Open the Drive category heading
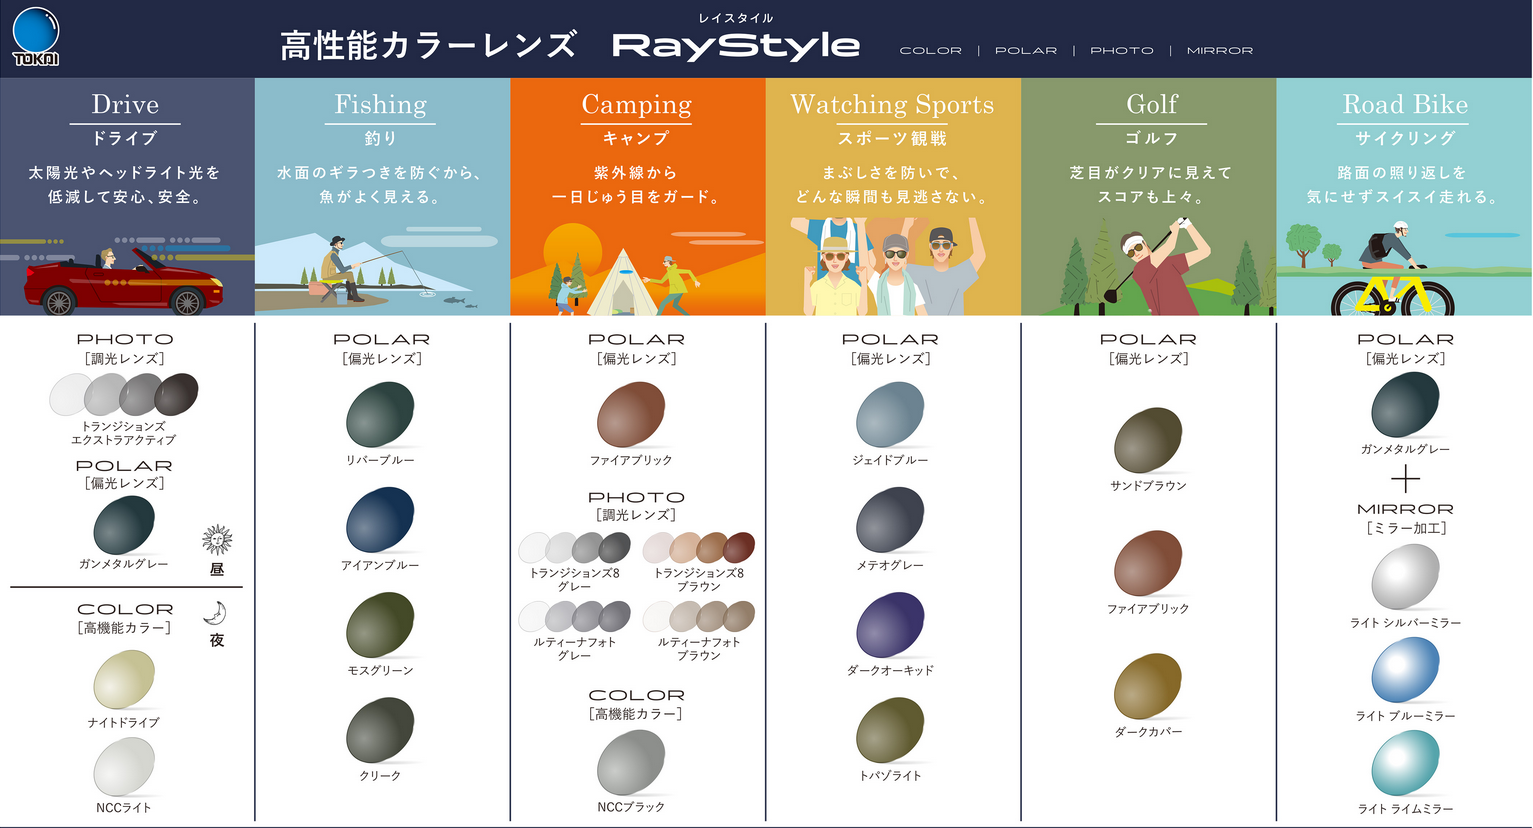This screenshot has height=828, width=1533. (125, 104)
